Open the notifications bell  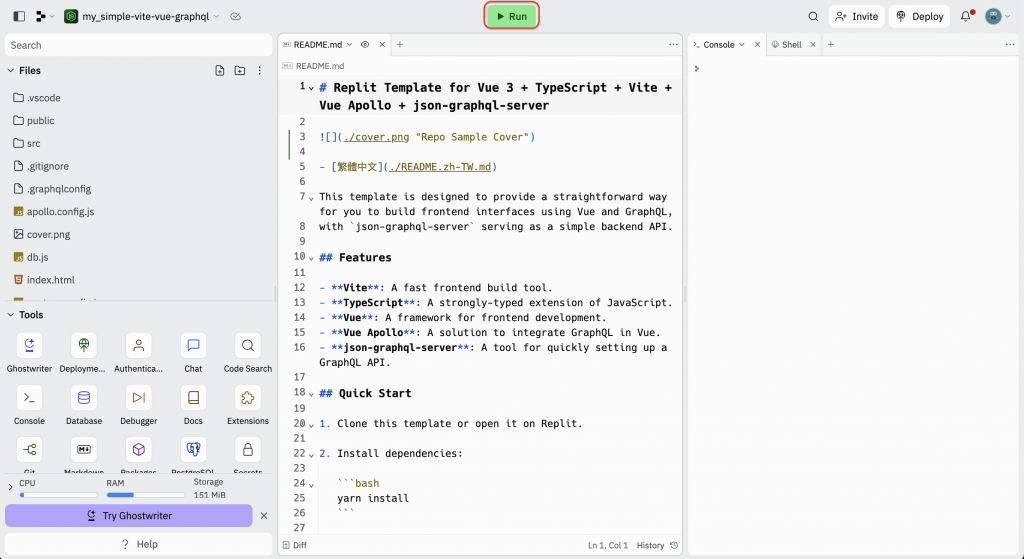pyautogui.click(x=966, y=16)
